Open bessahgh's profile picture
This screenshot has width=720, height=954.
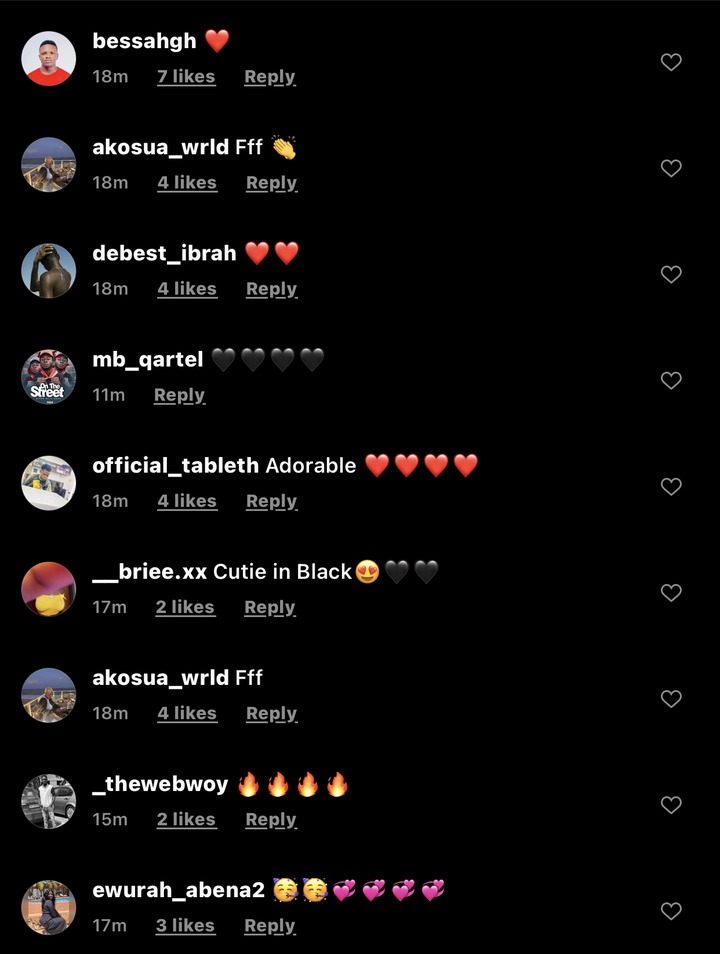click(x=49, y=58)
